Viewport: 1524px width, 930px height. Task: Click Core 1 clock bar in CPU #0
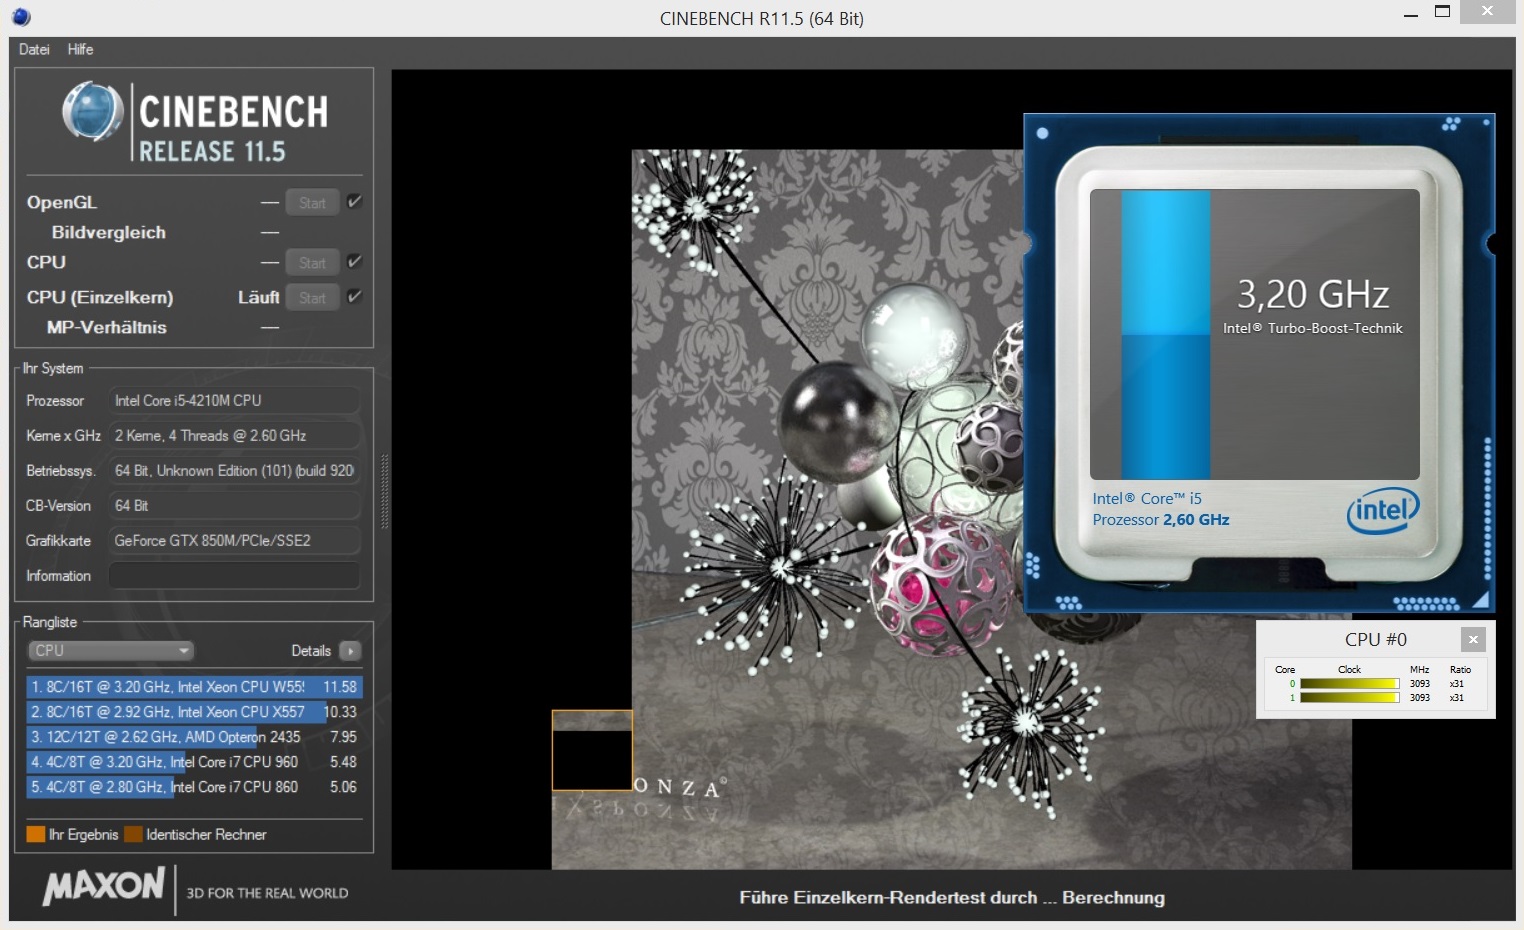coord(1349,698)
